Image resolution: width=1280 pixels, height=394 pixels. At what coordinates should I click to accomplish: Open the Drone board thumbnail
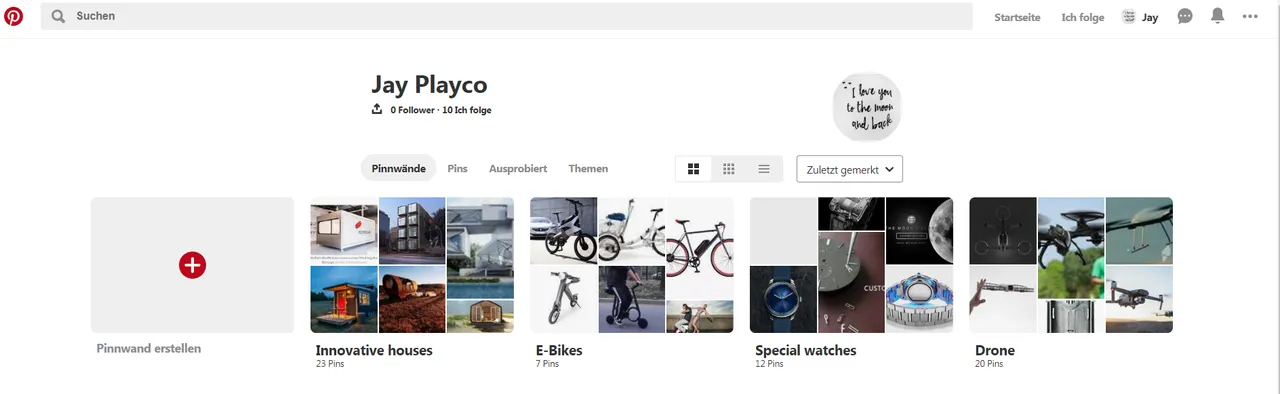click(1071, 265)
